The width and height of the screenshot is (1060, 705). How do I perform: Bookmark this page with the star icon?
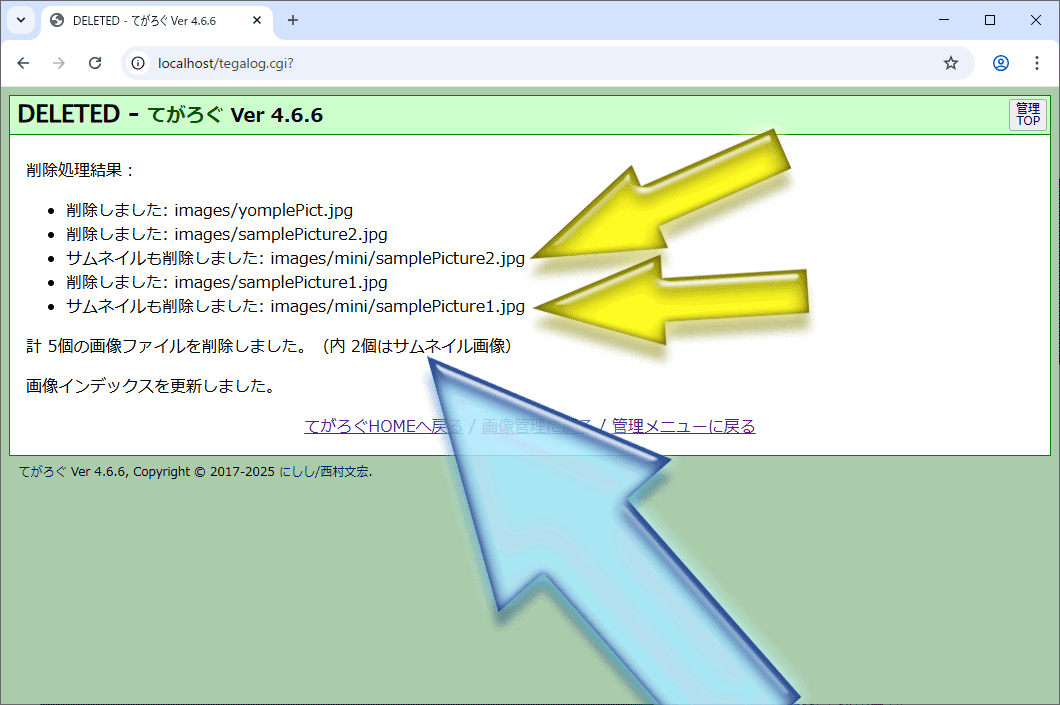pyautogui.click(x=950, y=63)
